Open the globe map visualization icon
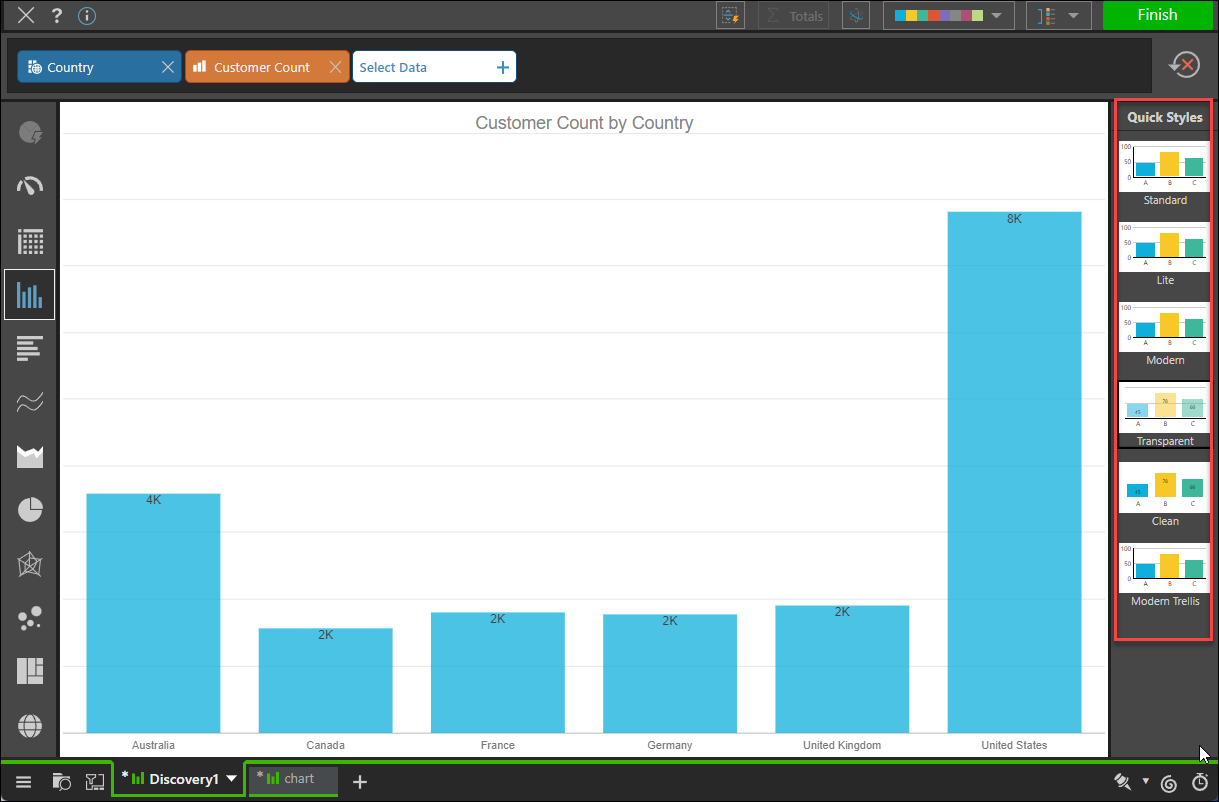This screenshot has width=1219, height=802. tap(30, 725)
